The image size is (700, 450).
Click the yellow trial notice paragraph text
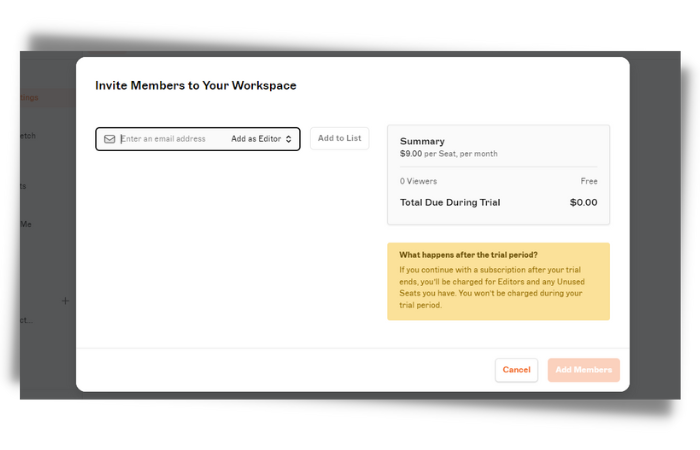click(x=492, y=288)
